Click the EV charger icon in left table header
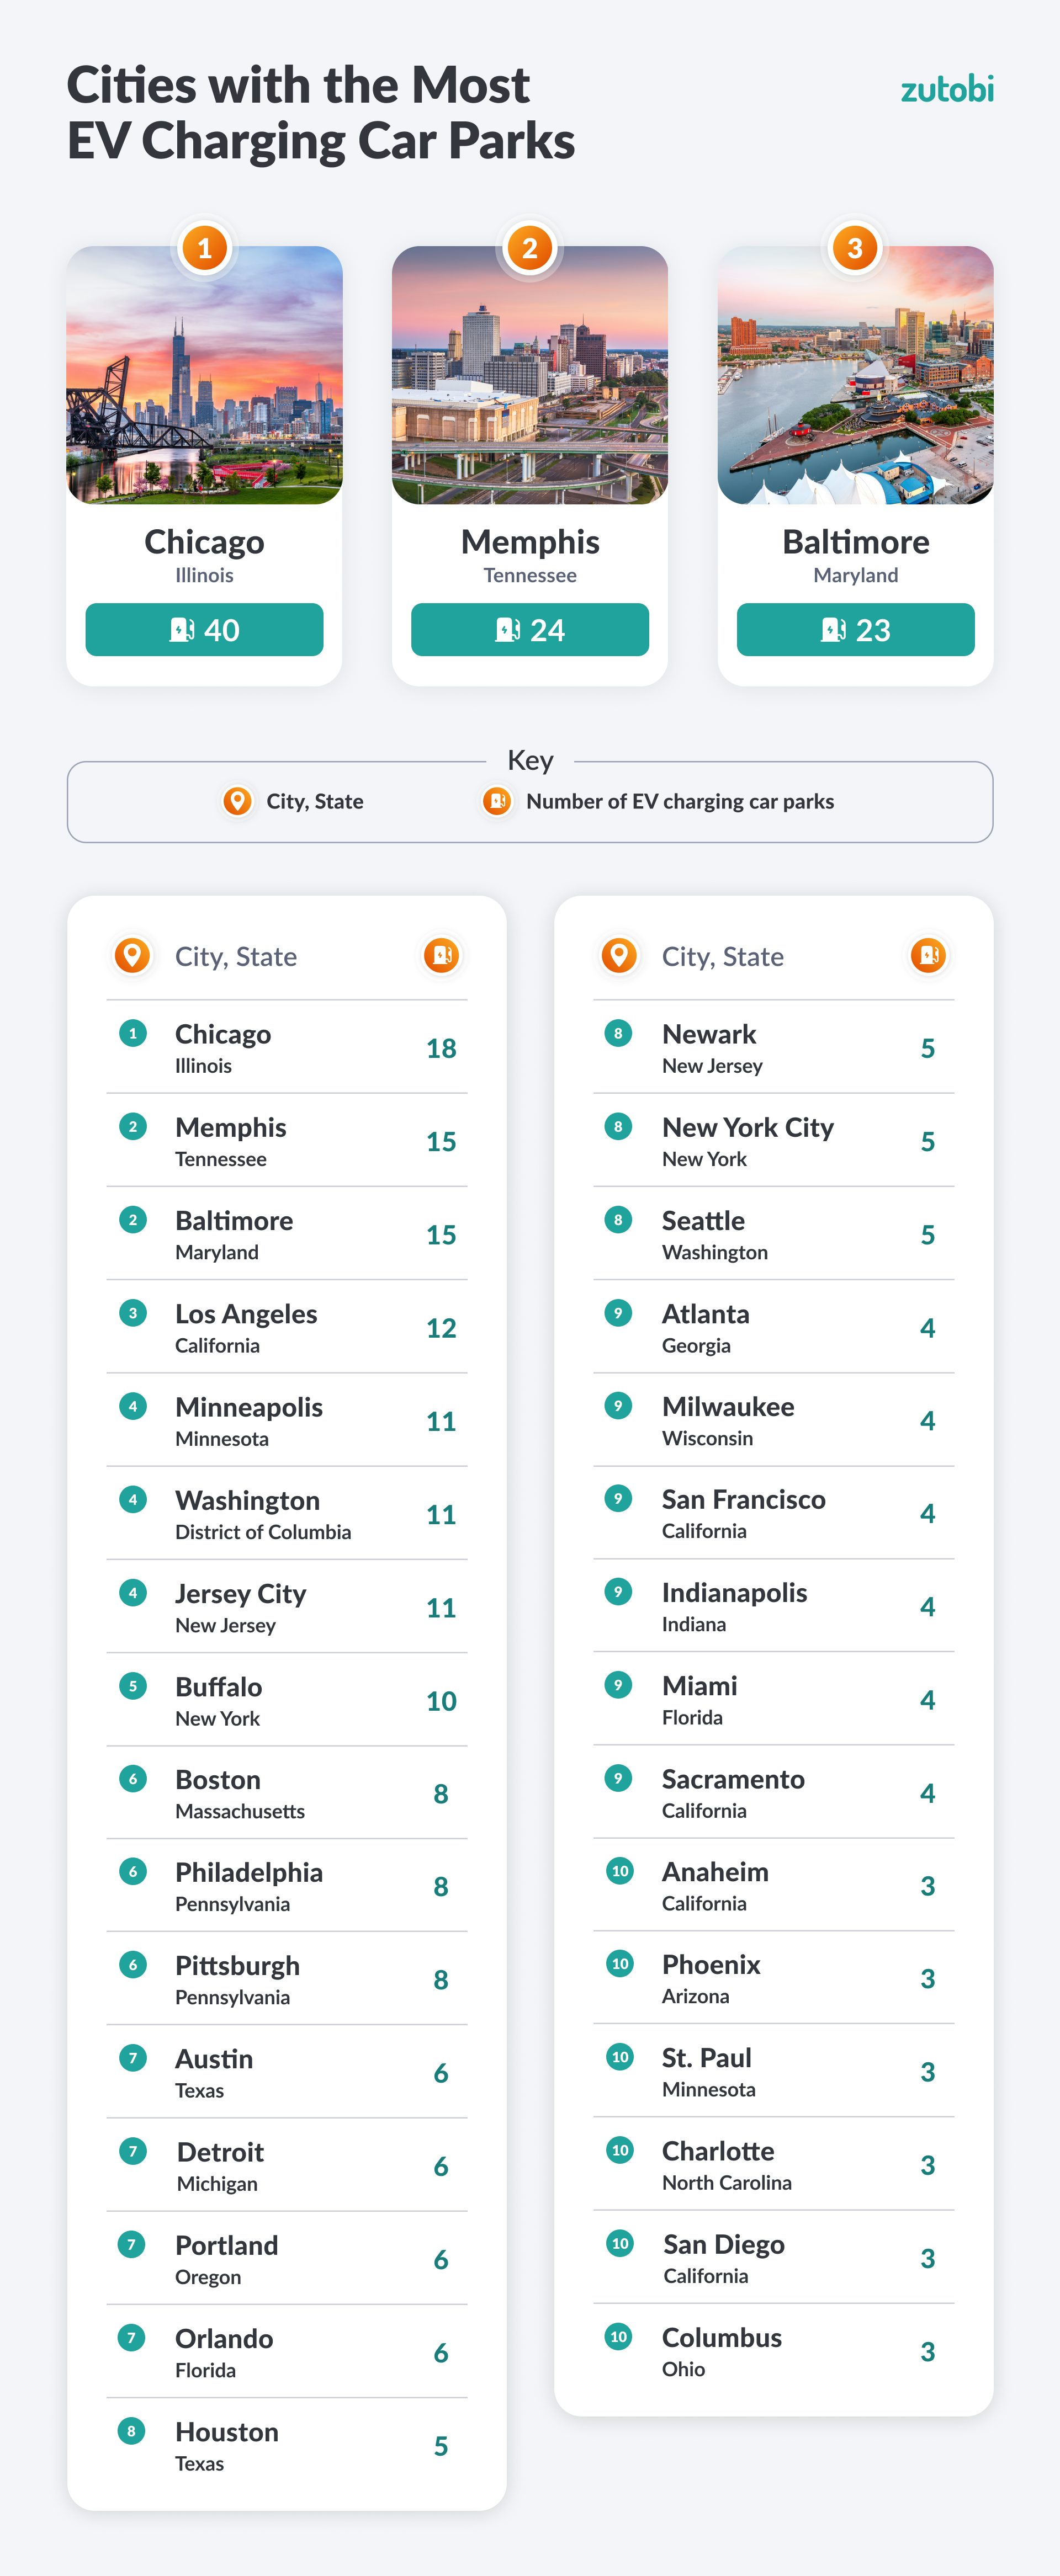The height and width of the screenshot is (2576, 1060). (441, 955)
